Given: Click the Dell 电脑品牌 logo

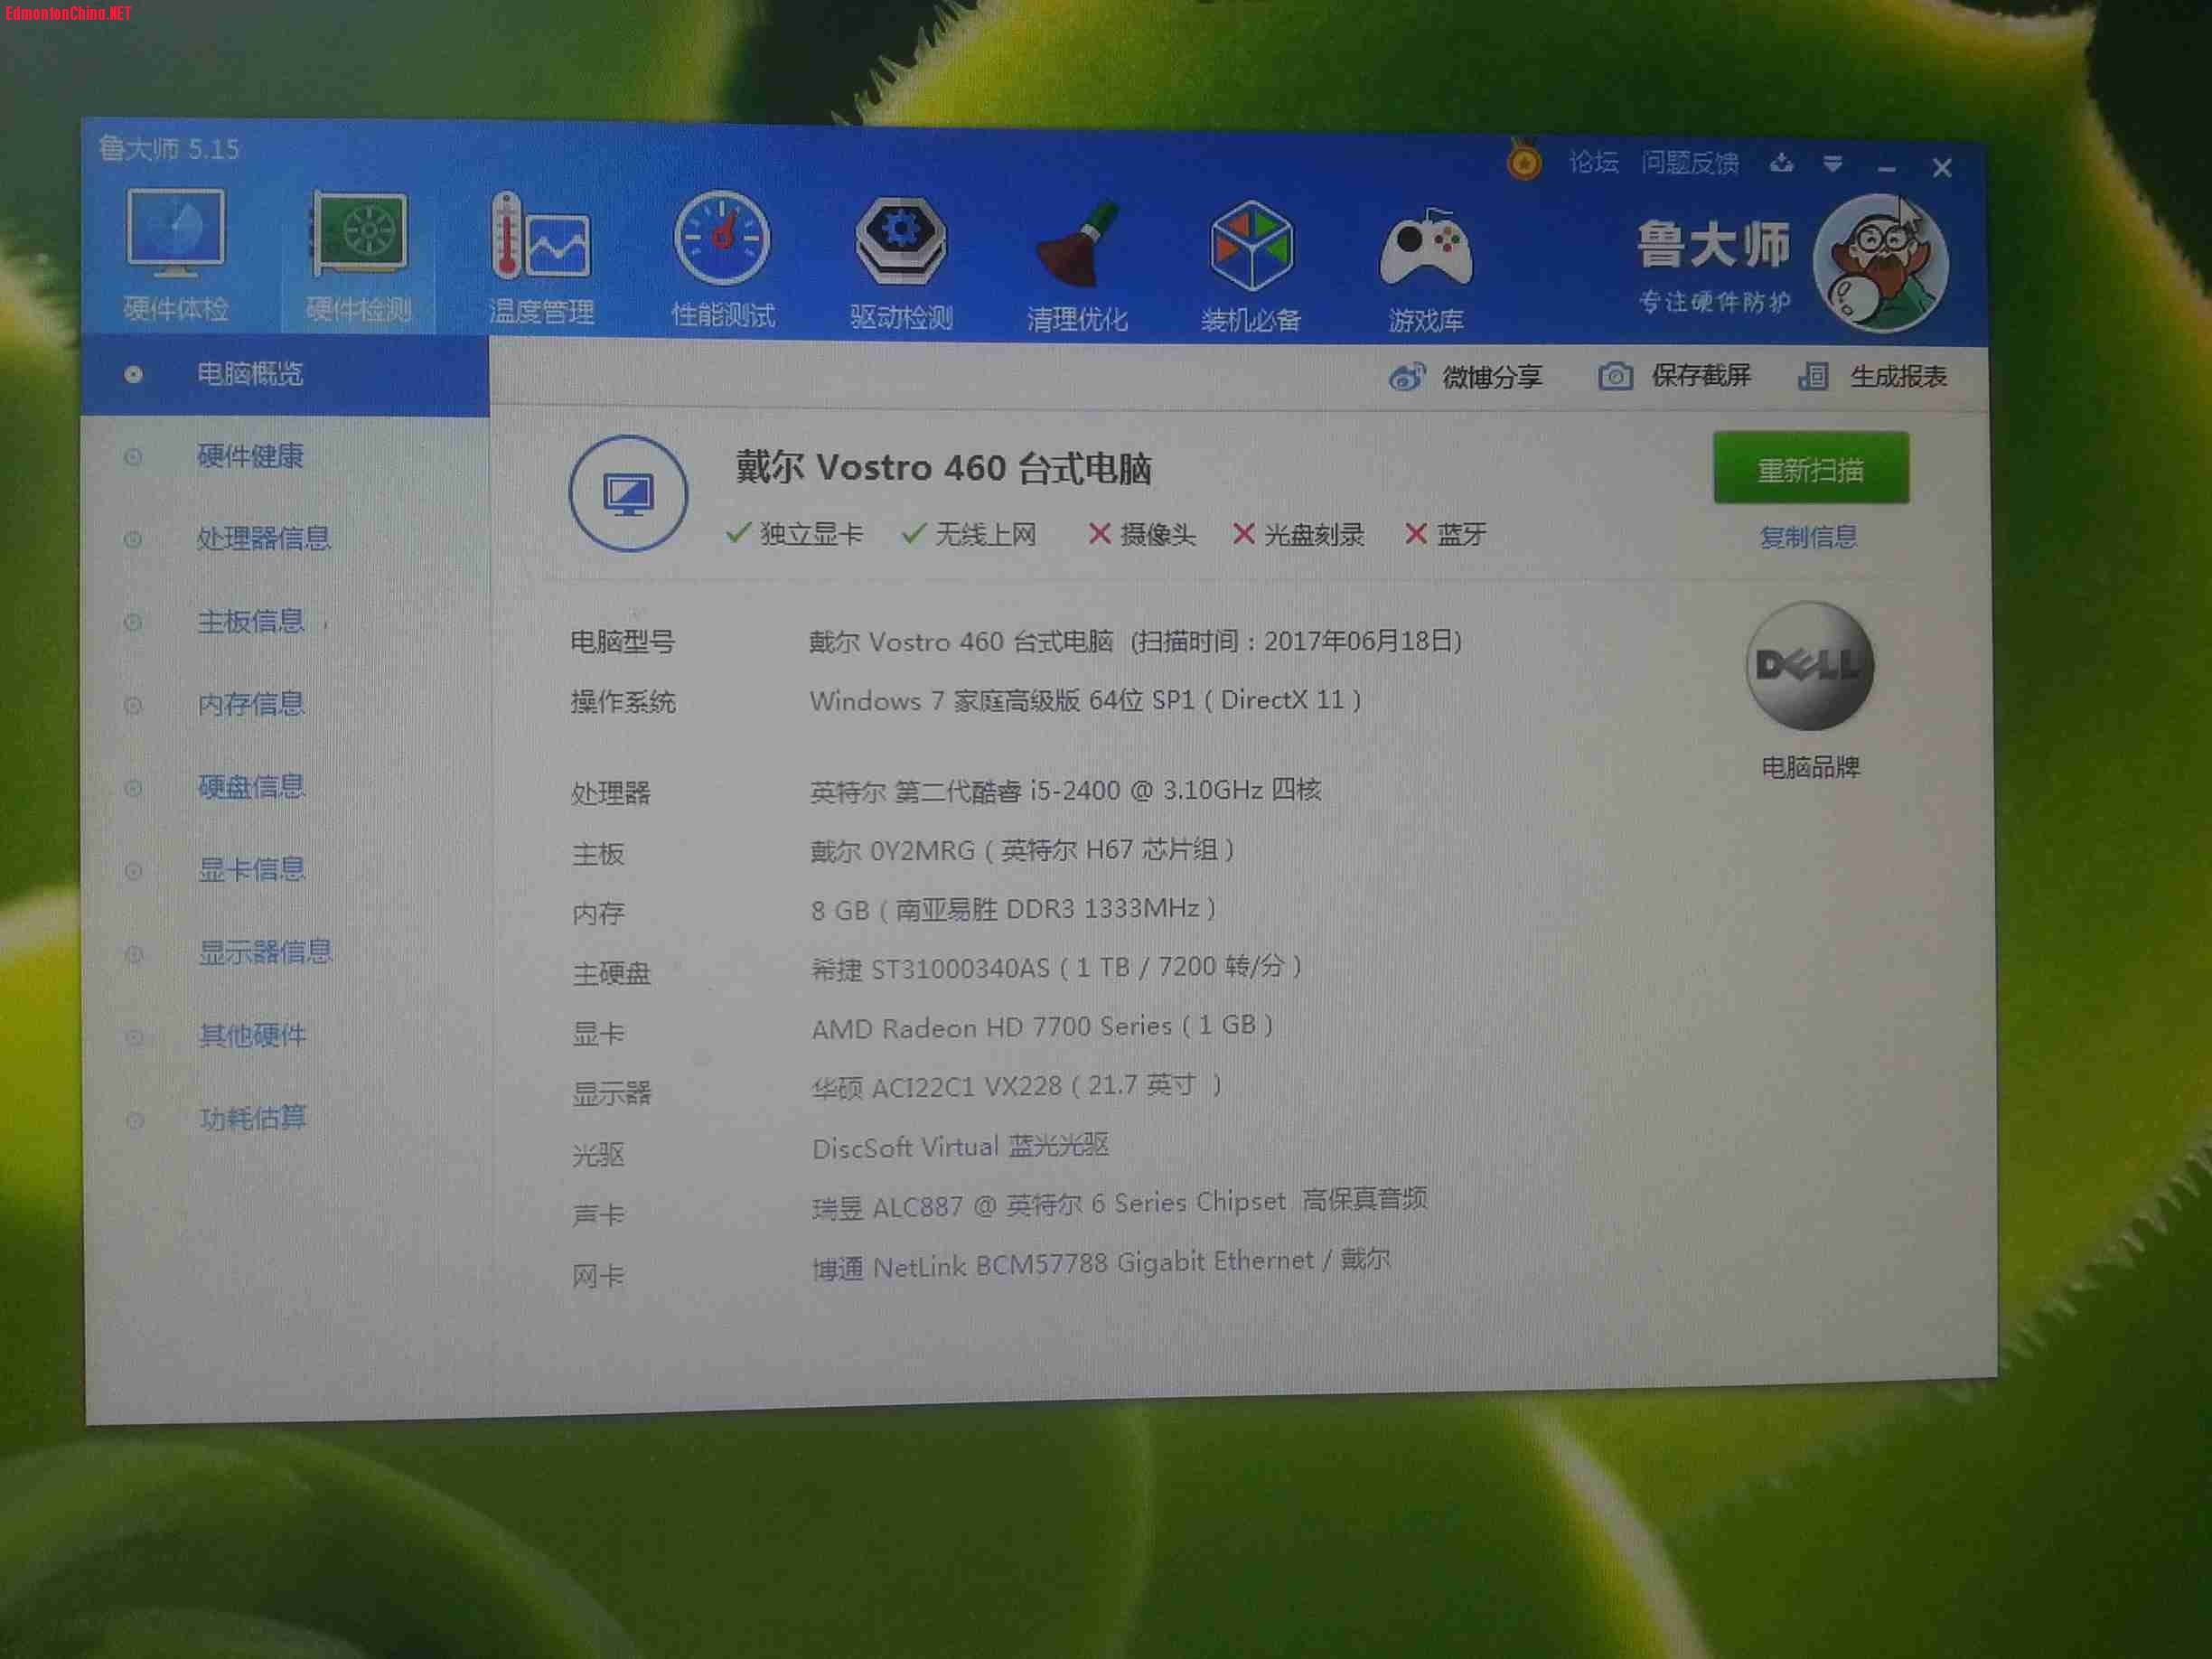Looking at the screenshot, I should (1809, 666).
